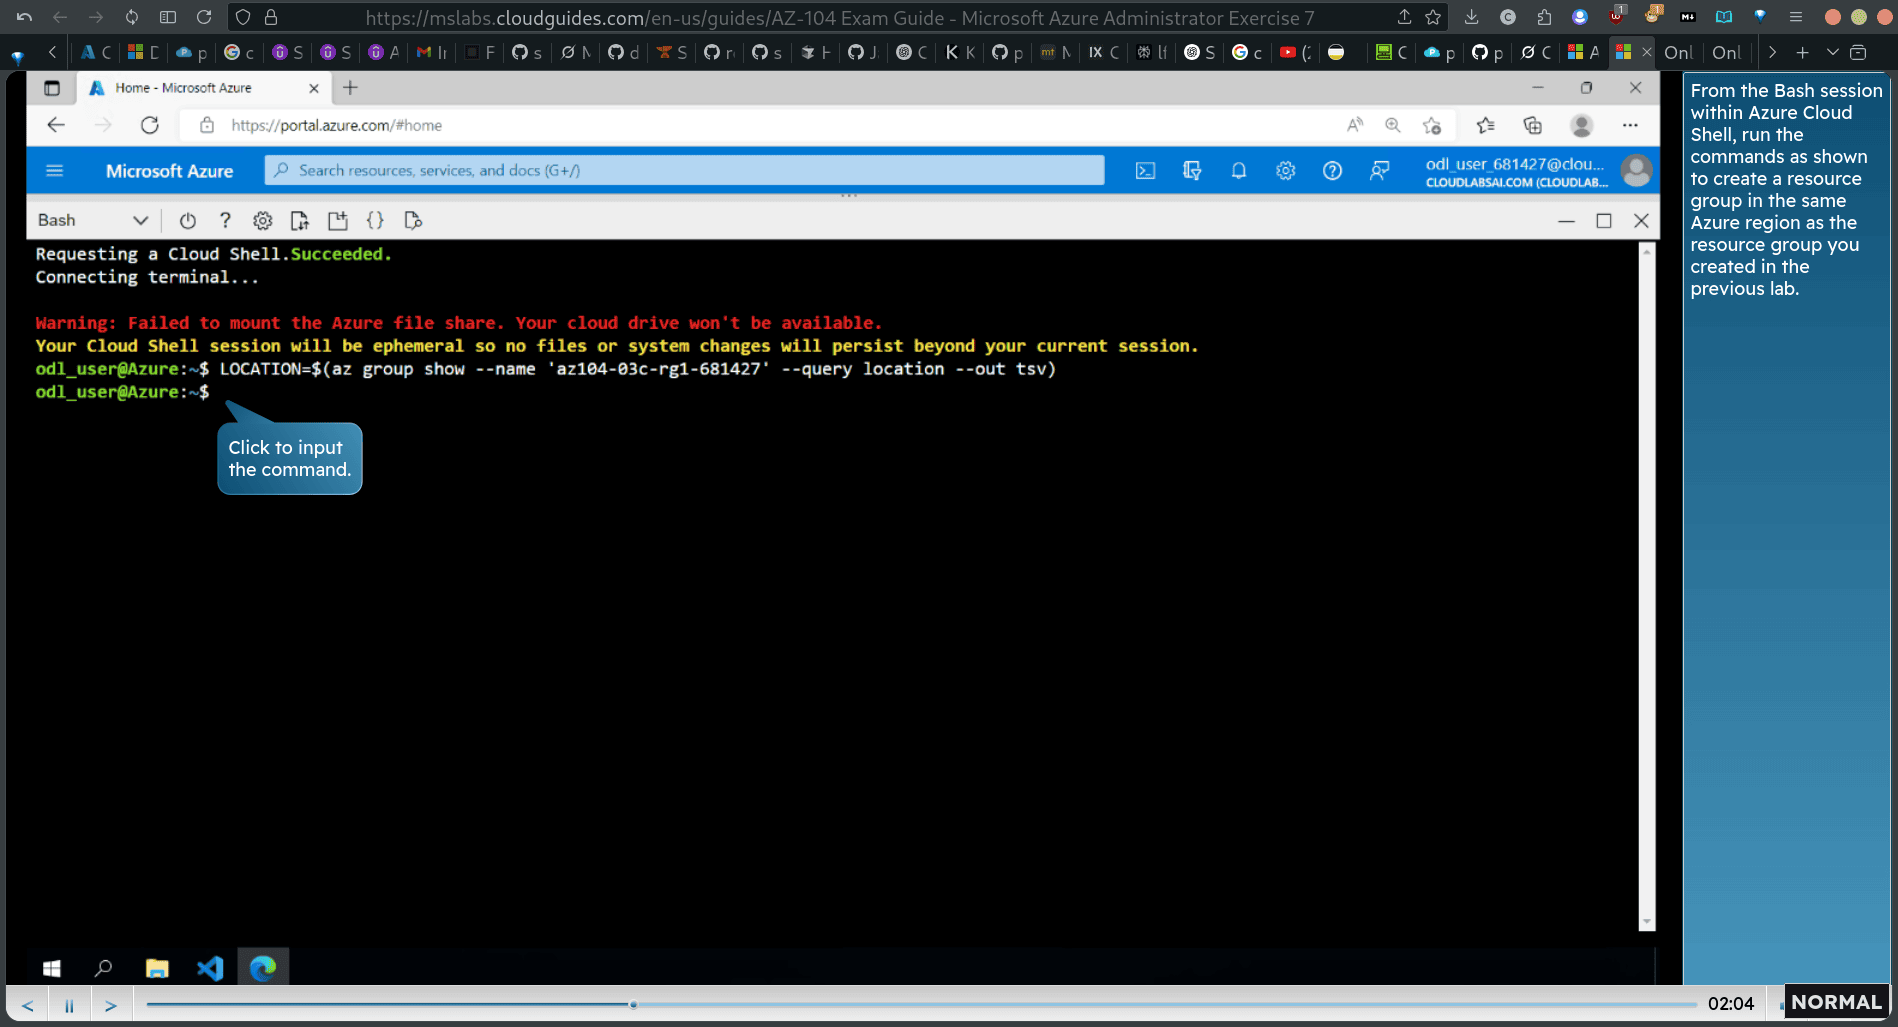Click the terminal vertical scrollbar down arrow

click(1646, 922)
